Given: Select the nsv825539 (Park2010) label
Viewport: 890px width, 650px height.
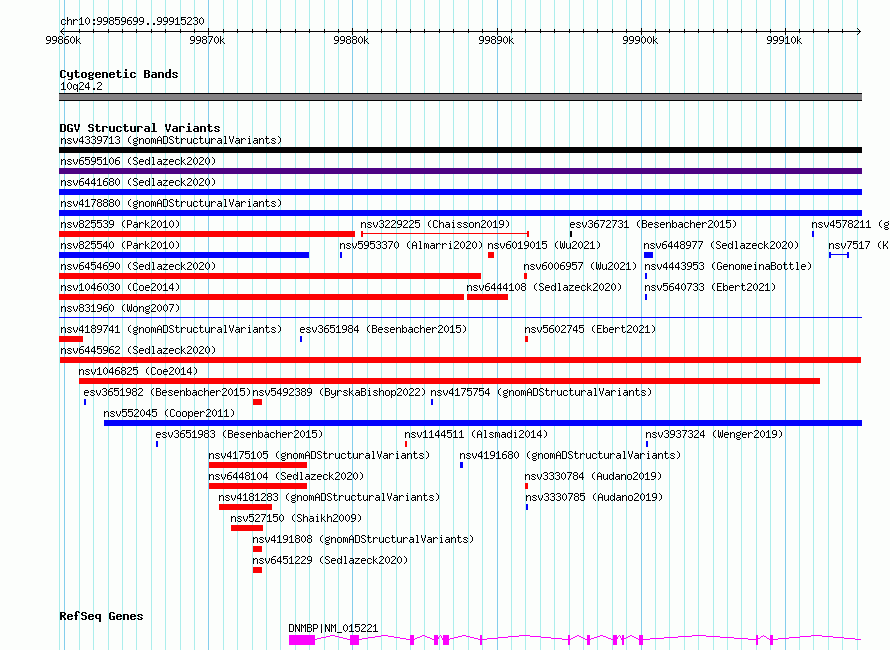Looking at the screenshot, I should [x=120, y=224].
